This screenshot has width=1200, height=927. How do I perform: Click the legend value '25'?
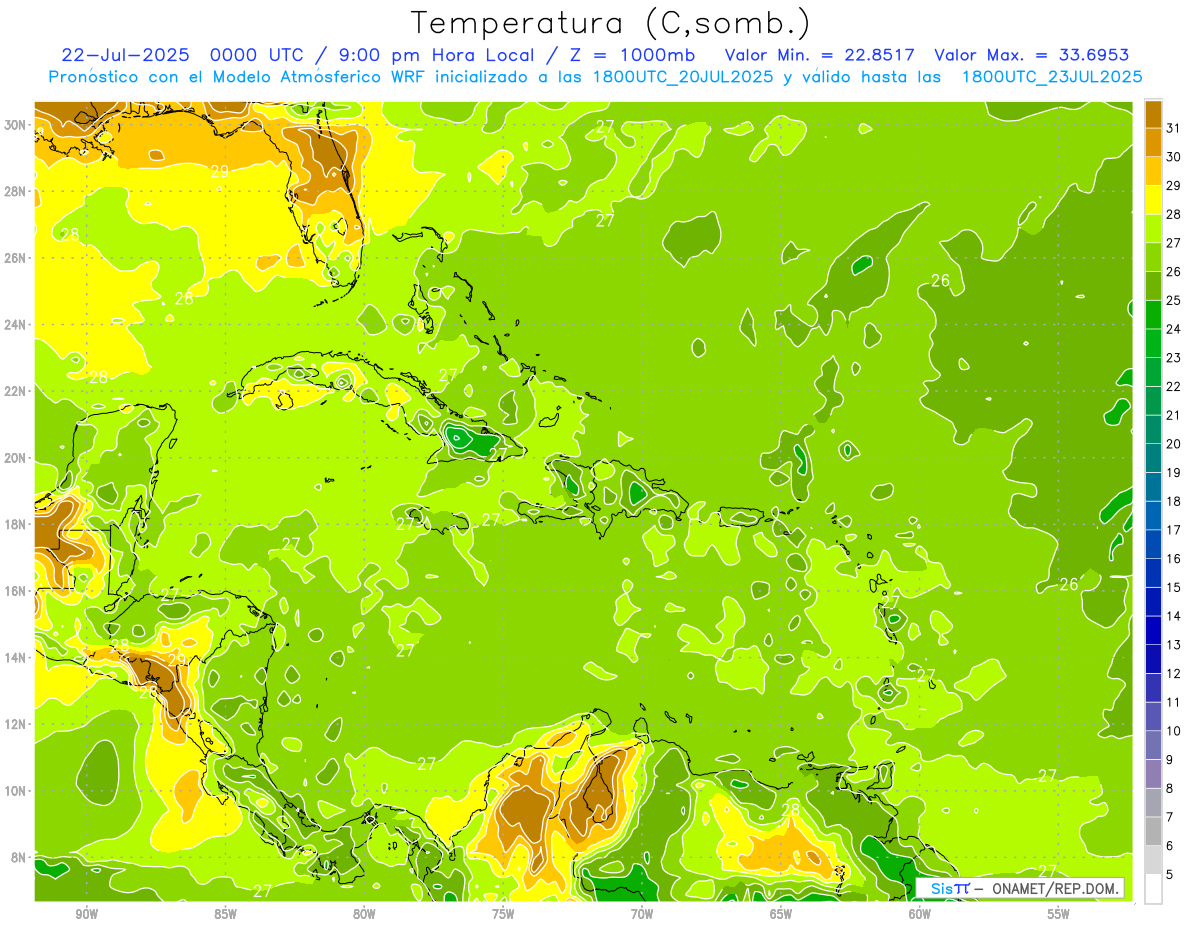click(1174, 300)
